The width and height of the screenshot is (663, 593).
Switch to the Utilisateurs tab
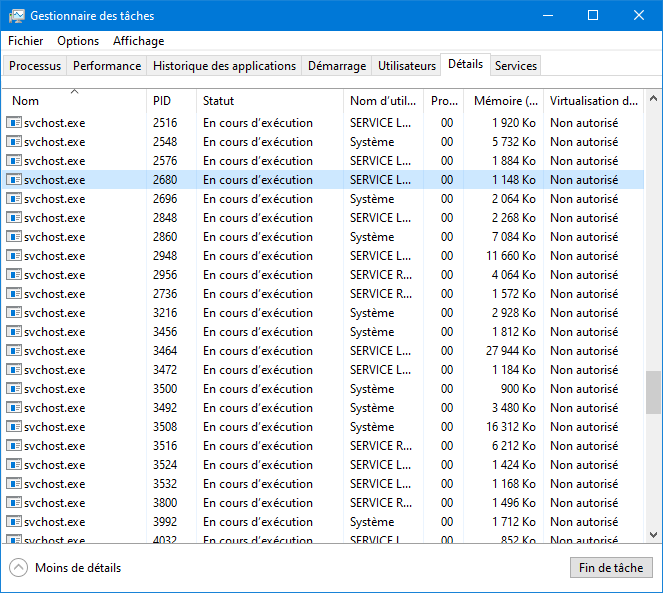pos(406,66)
